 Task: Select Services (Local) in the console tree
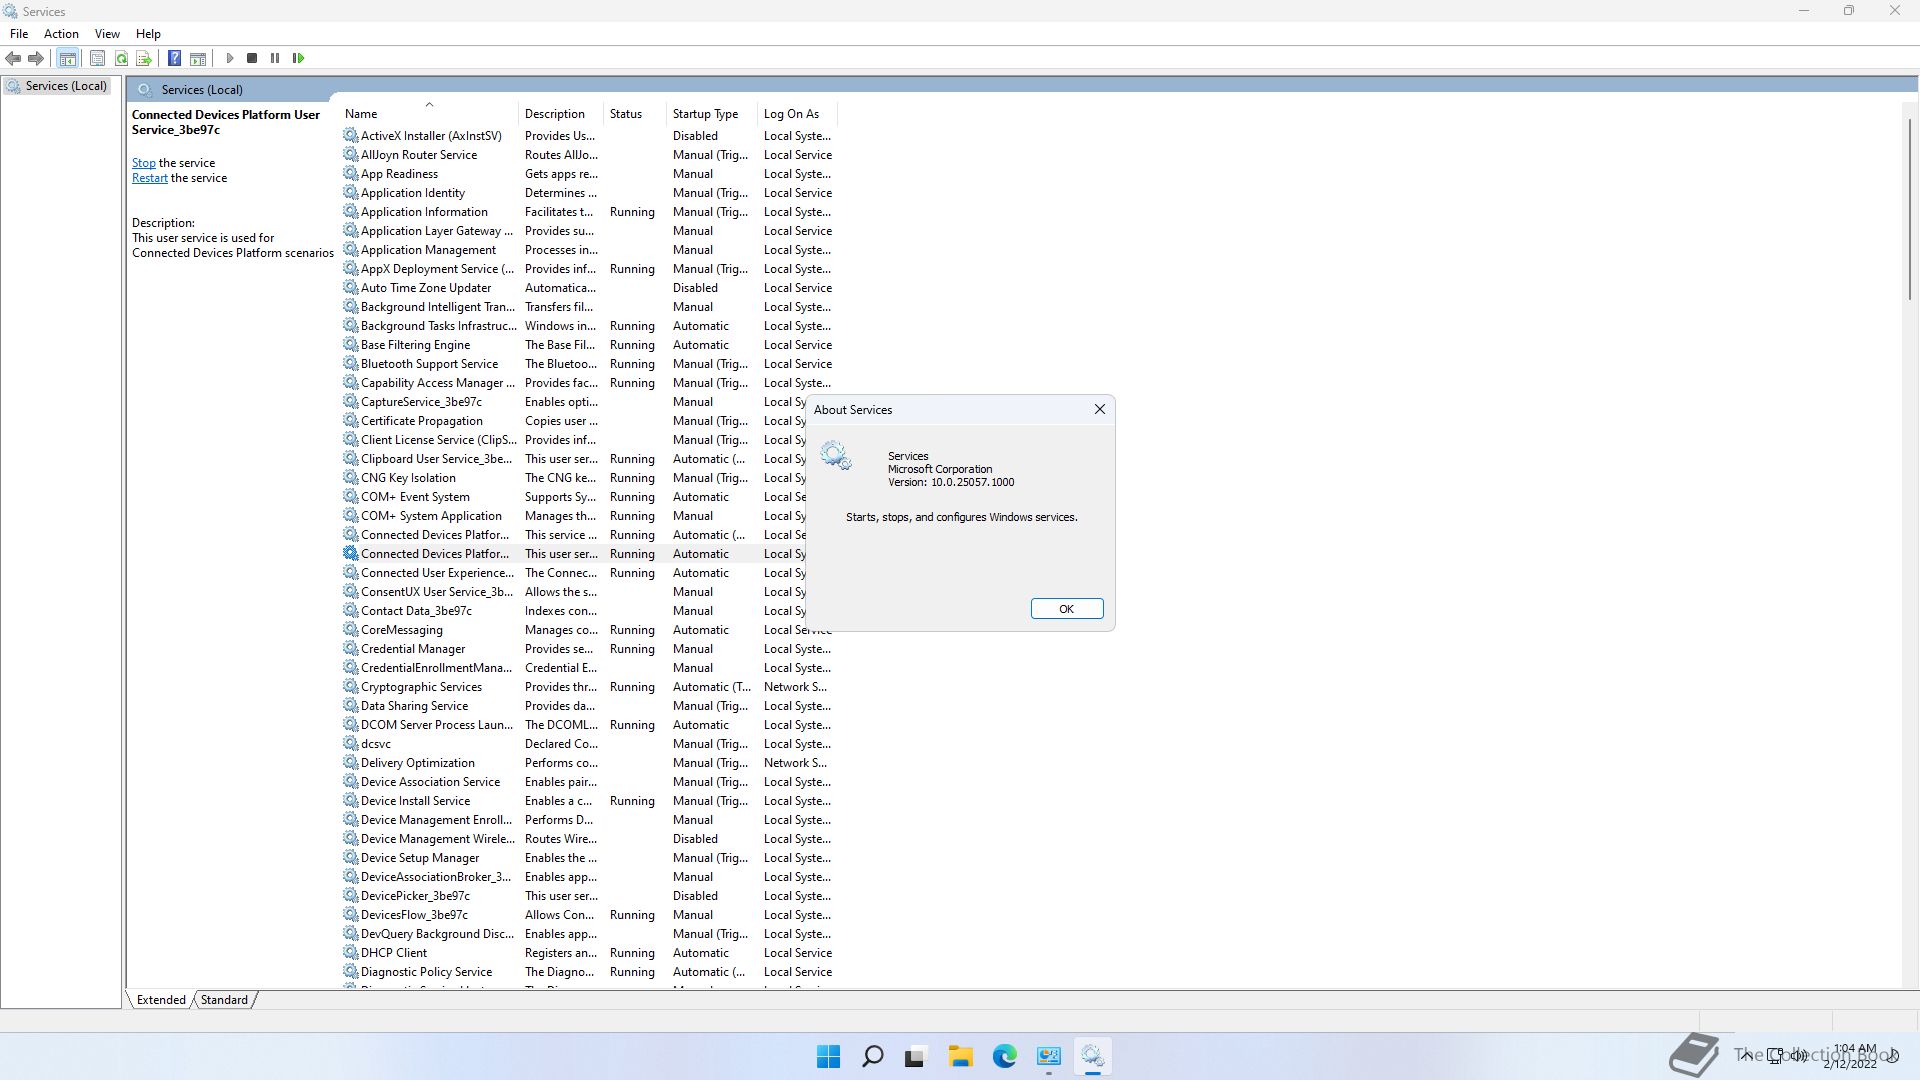(66, 86)
